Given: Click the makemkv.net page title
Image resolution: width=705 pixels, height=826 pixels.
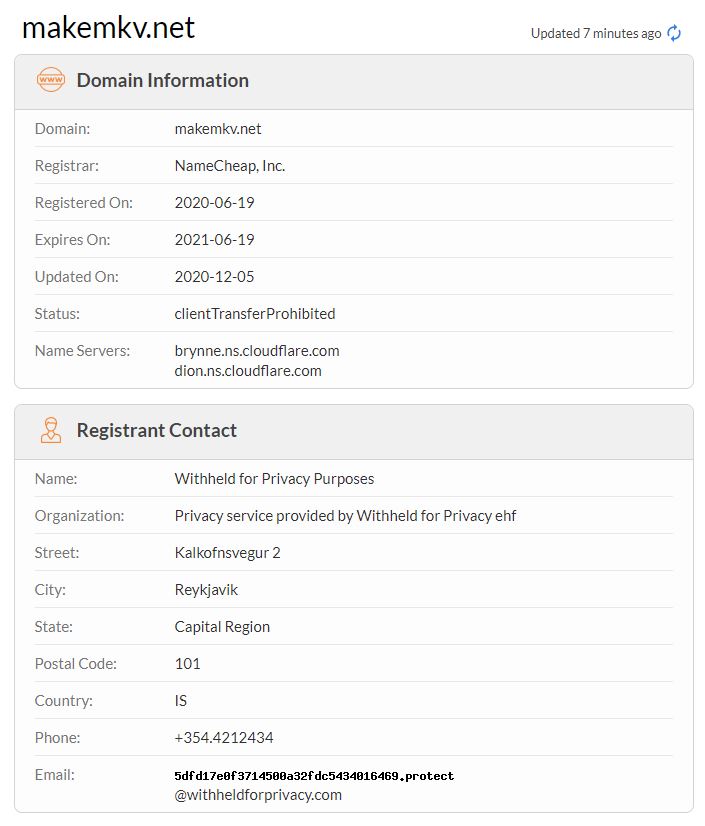Looking at the screenshot, I should 108,28.
